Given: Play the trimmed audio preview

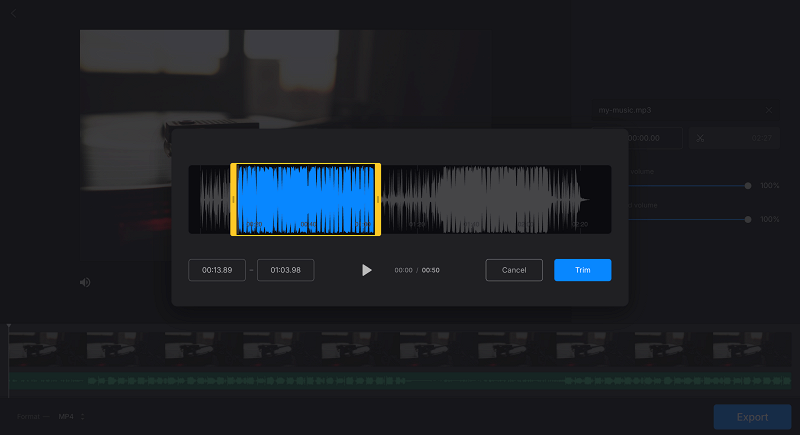Looking at the screenshot, I should point(366,270).
